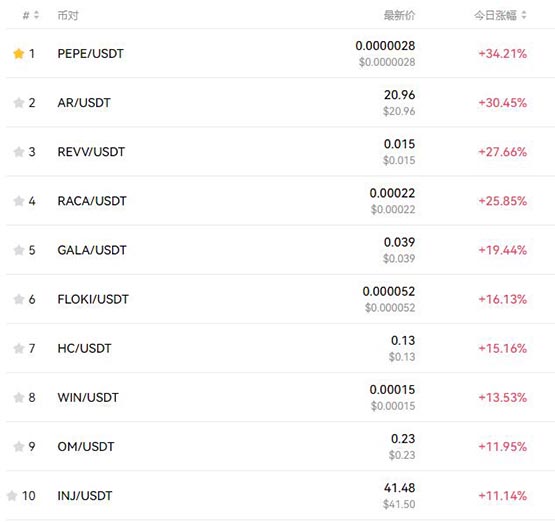Unfavorite the PEPE/USDT gold star

tap(18, 54)
